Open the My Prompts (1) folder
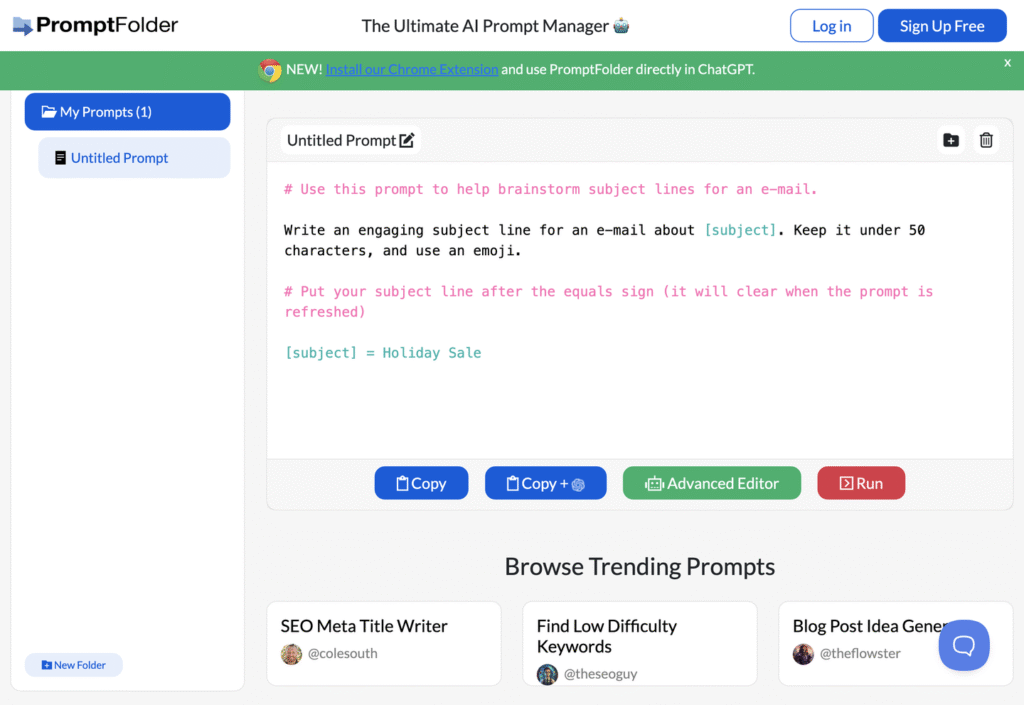 pos(127,112)
